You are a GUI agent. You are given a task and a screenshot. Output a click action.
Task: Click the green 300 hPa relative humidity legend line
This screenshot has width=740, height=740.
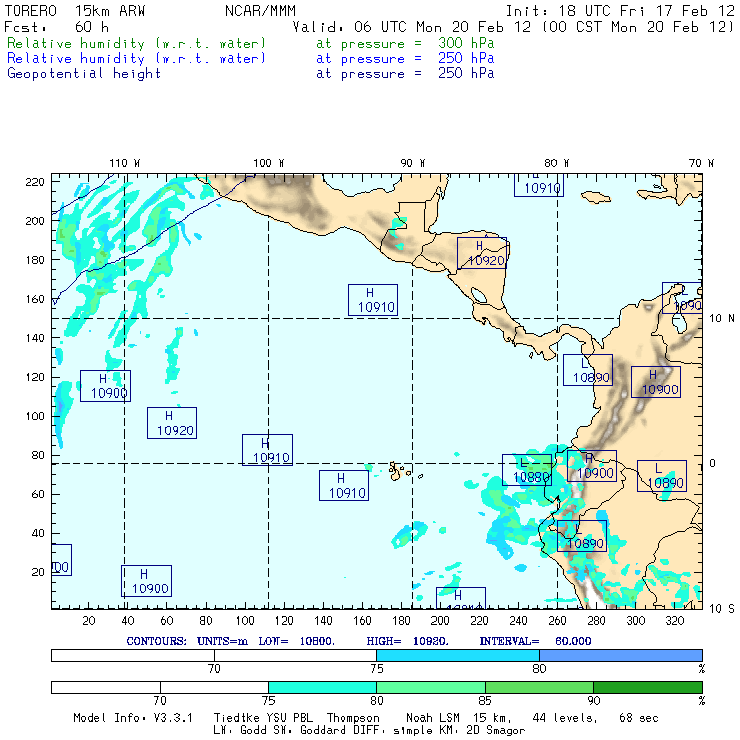click(x=137, y=45)
